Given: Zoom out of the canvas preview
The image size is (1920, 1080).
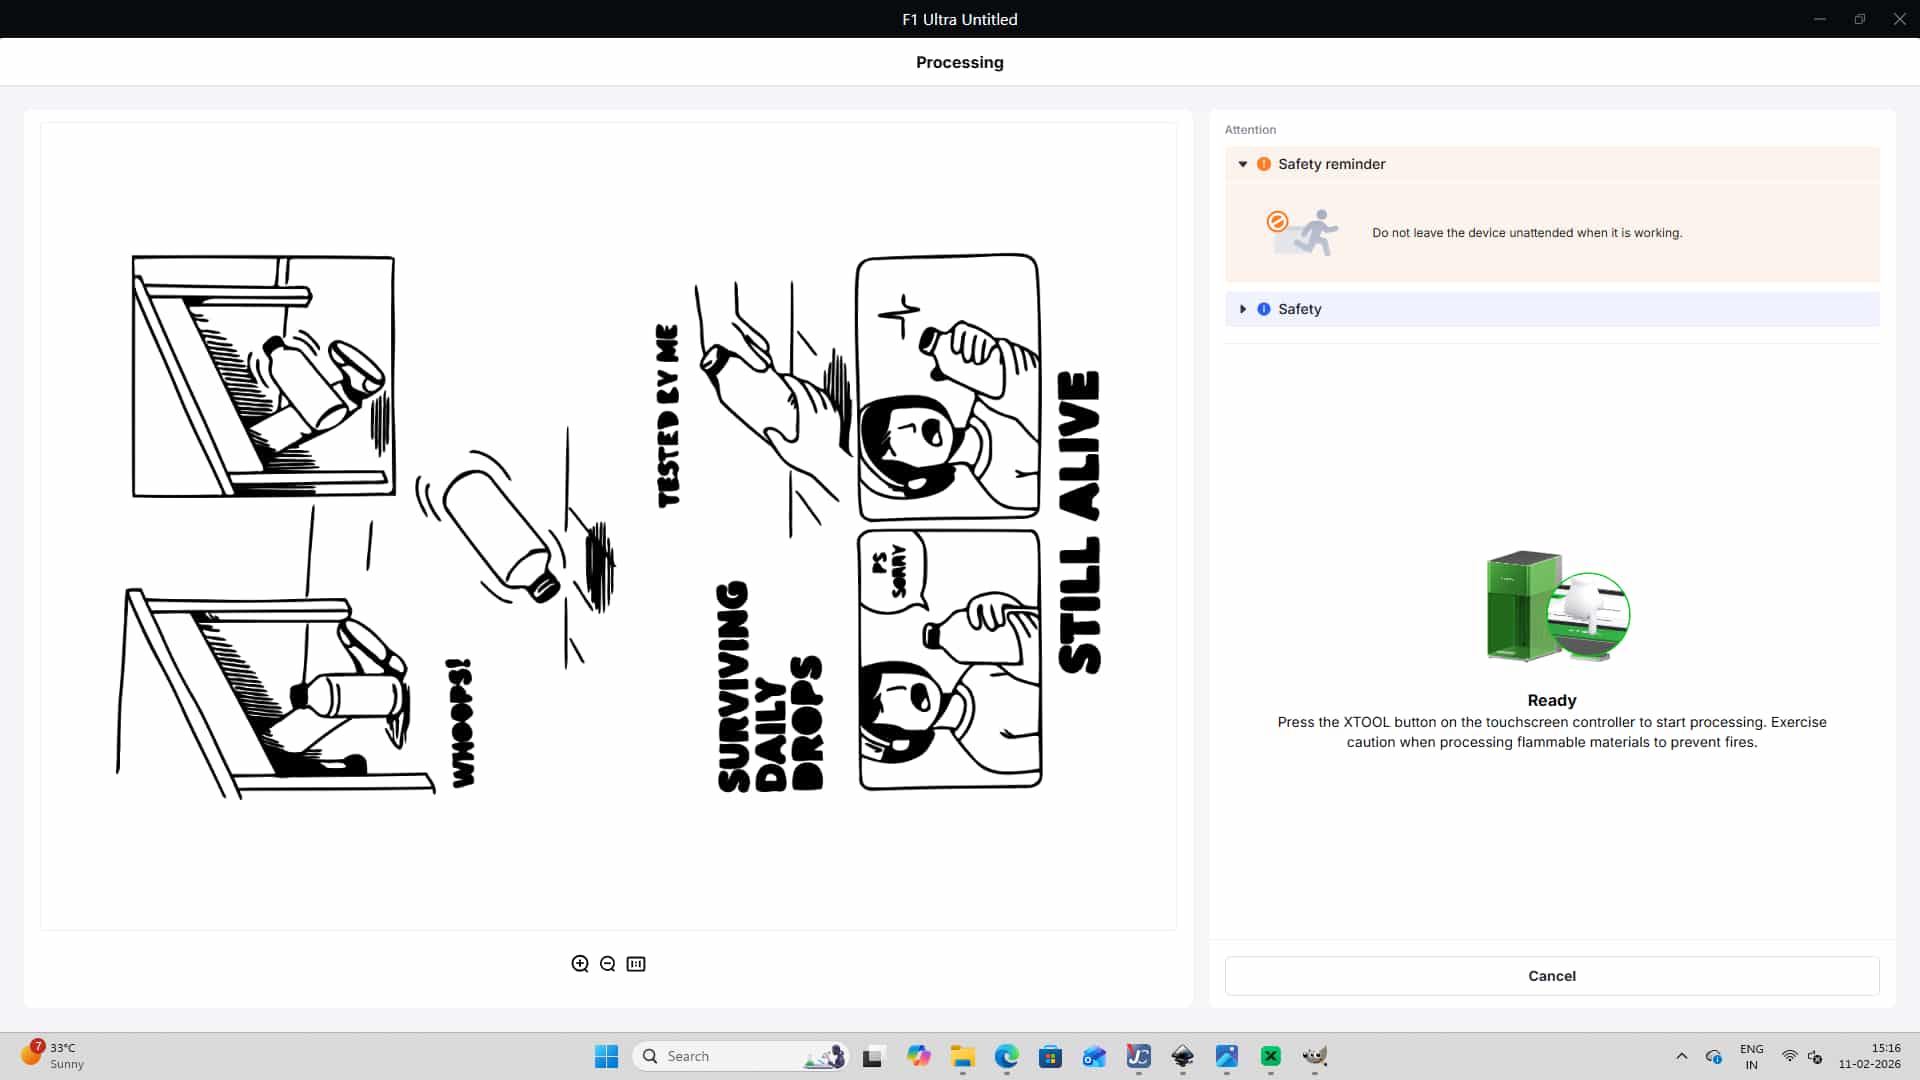Looking at the screenshot, I should 608,964.
